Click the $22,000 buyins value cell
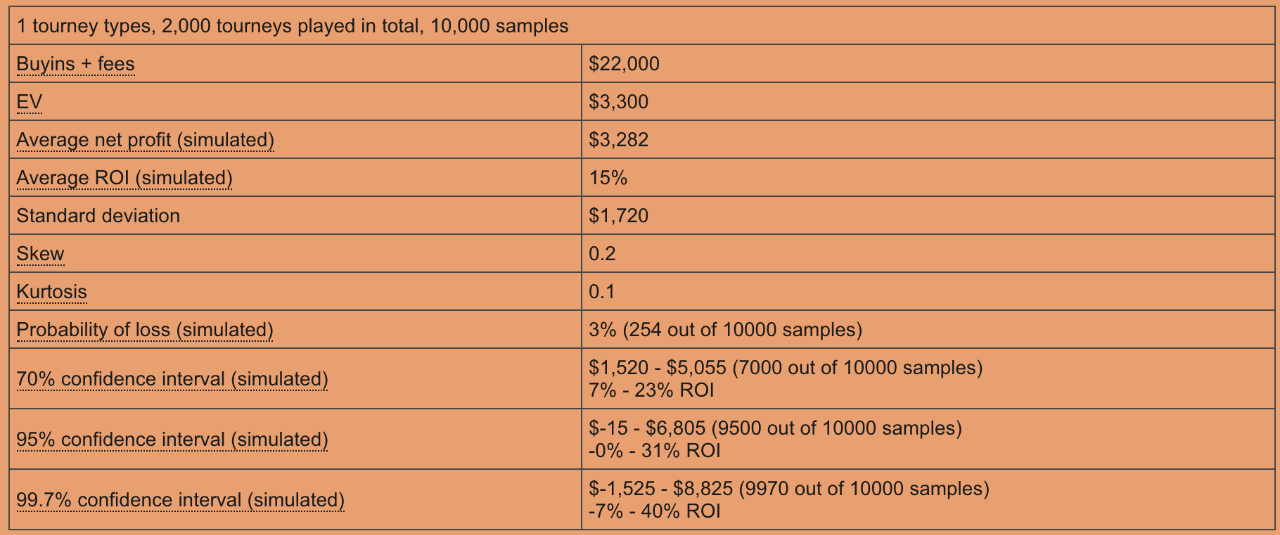The height and width of the screenshot is (535, 1280). pyautogui.click(x=624, y=64)
